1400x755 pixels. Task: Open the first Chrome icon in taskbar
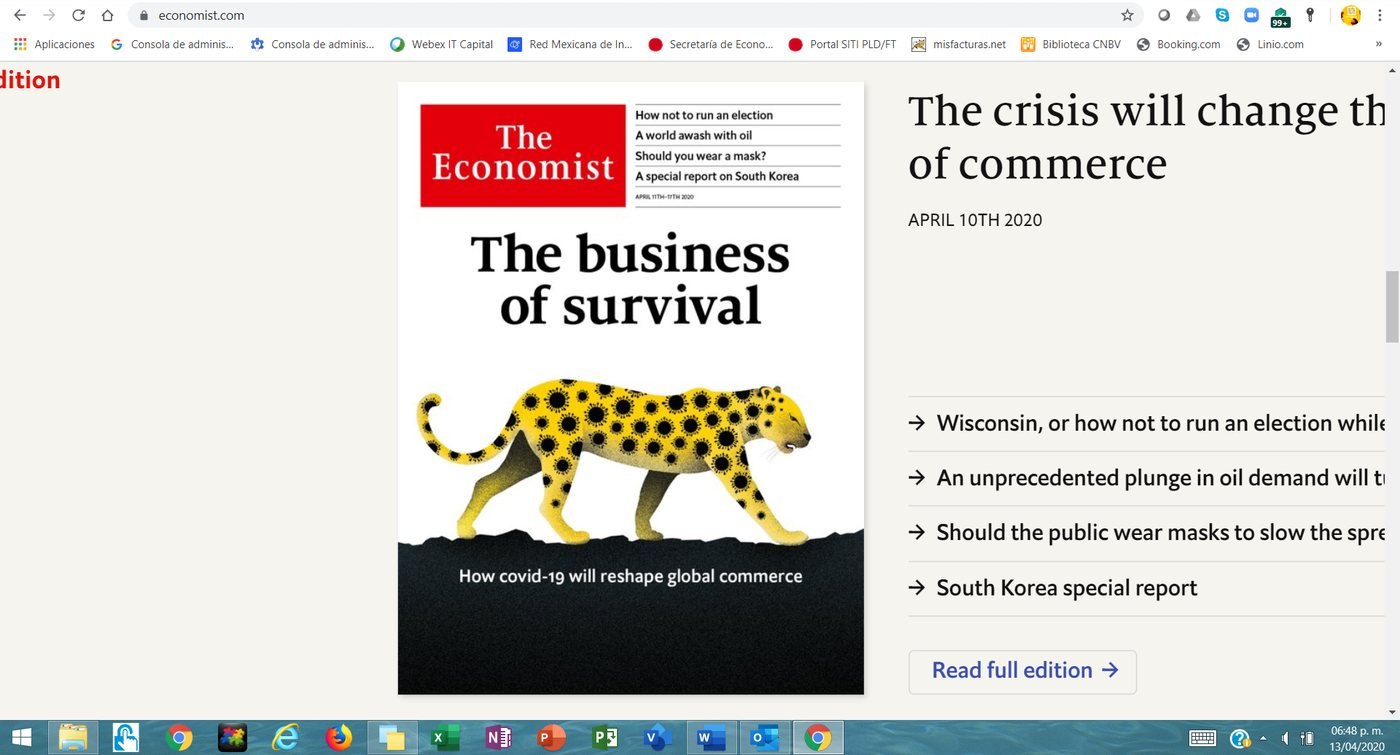180,738
